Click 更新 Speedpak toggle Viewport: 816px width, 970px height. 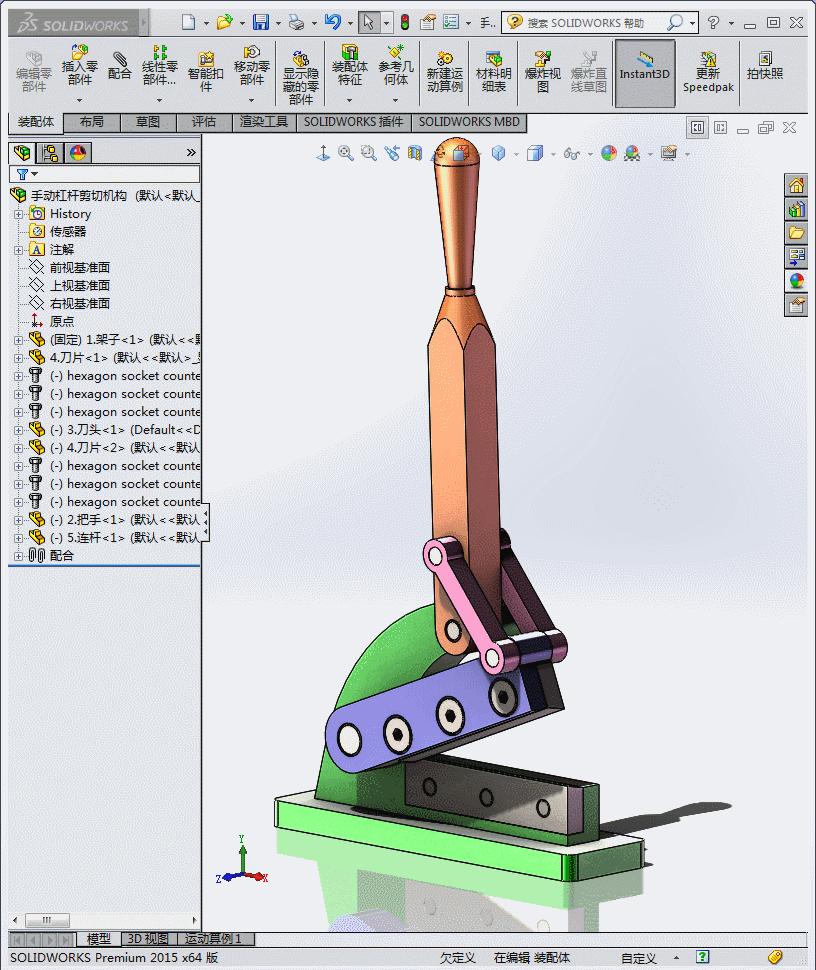(708, 68)
